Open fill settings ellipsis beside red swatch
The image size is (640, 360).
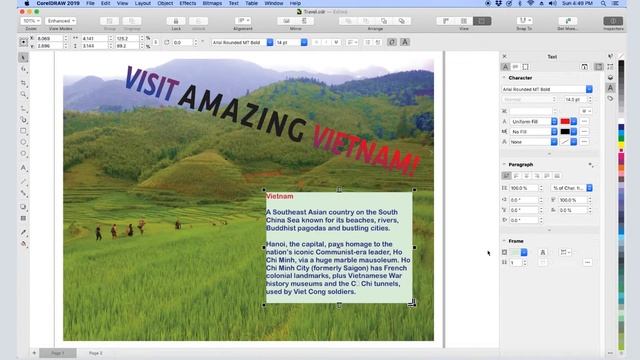coord(584,122)
